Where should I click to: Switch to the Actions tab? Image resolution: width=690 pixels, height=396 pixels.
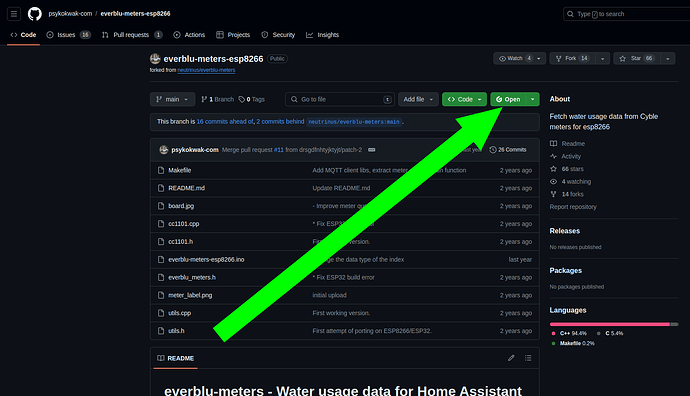pyautogui.click(x=189, y=35)
